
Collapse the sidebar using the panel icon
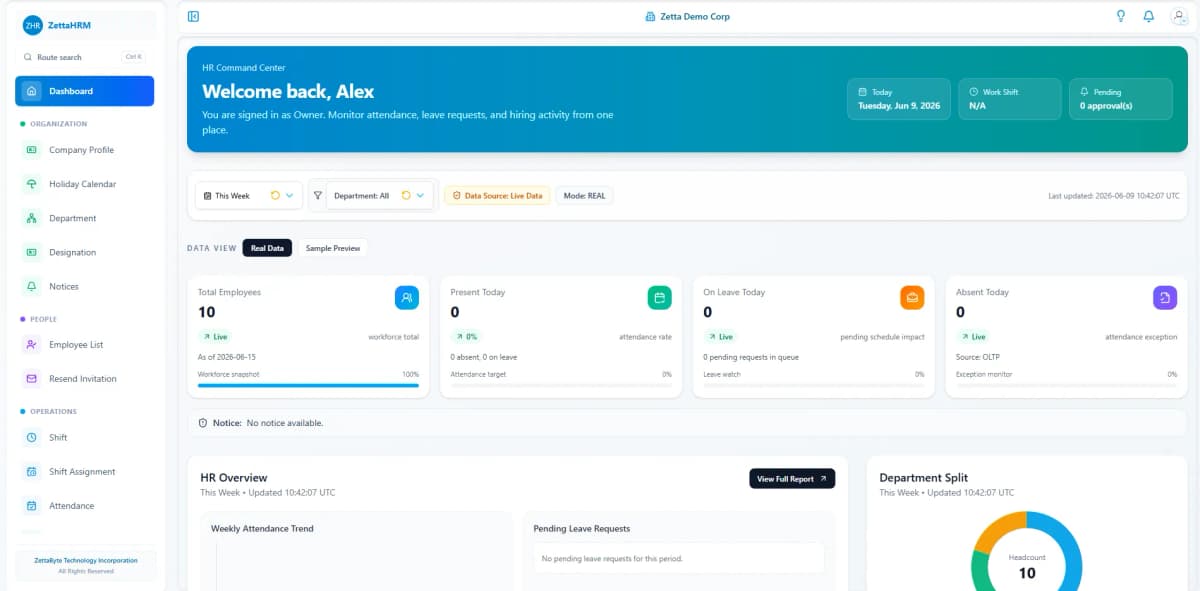(193, 16)
